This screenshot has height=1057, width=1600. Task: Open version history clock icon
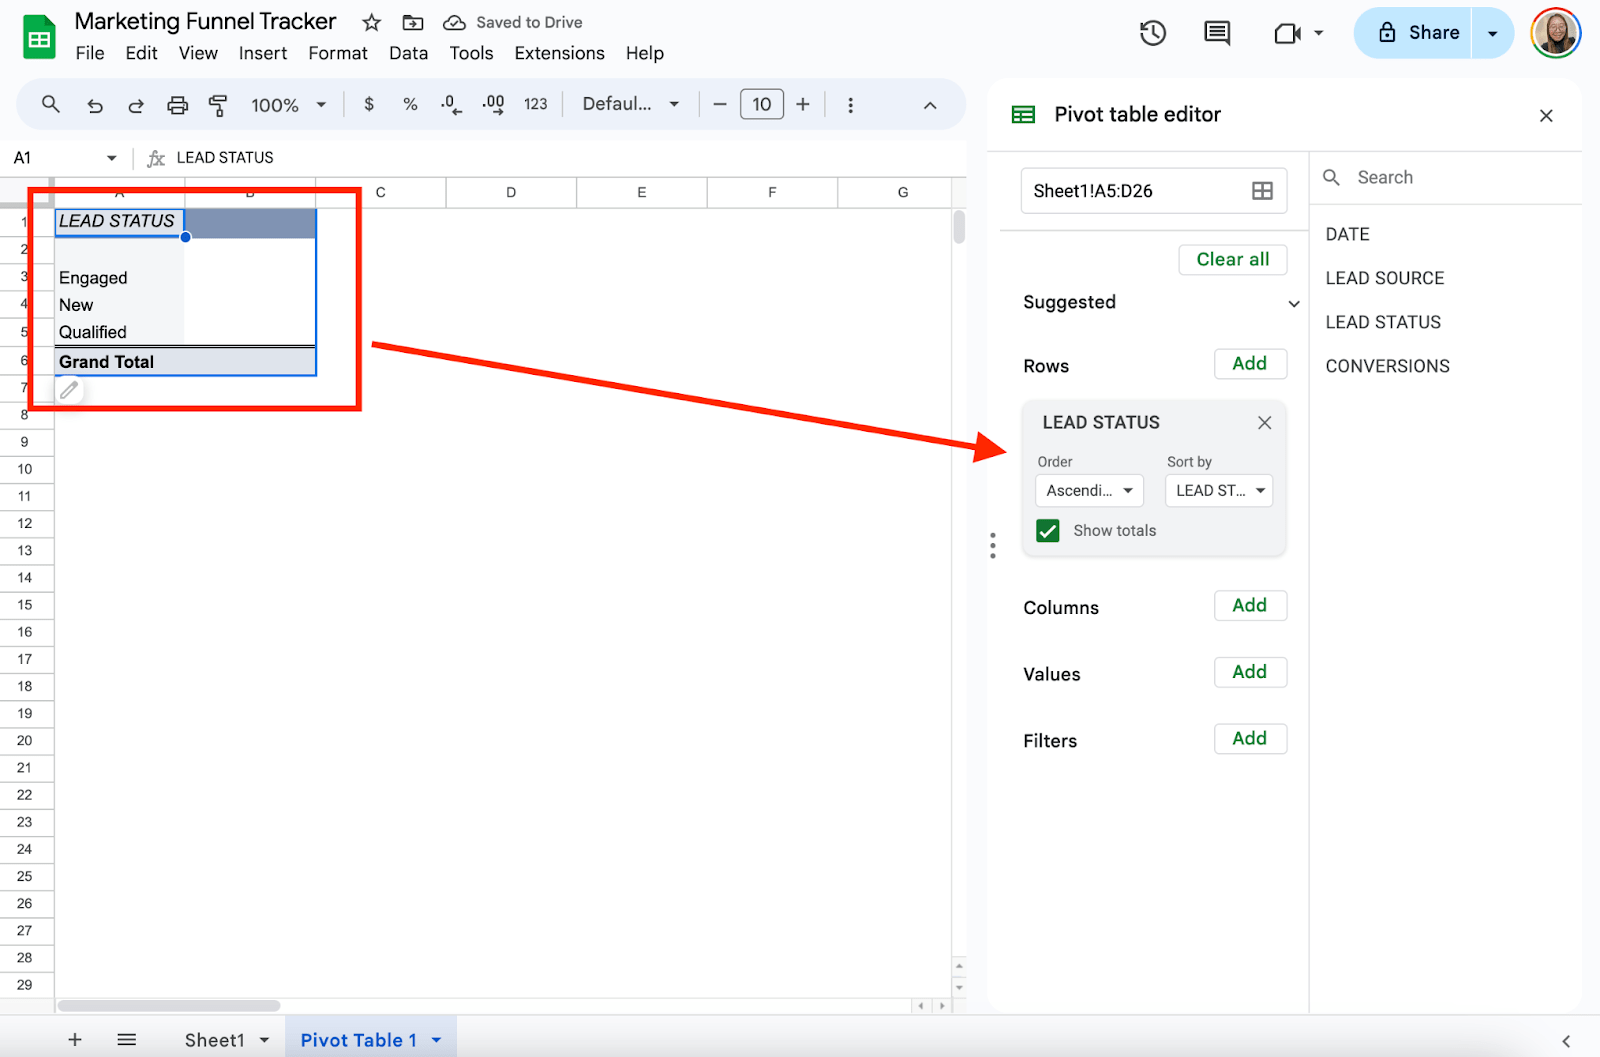click(x=1153, y=33)
